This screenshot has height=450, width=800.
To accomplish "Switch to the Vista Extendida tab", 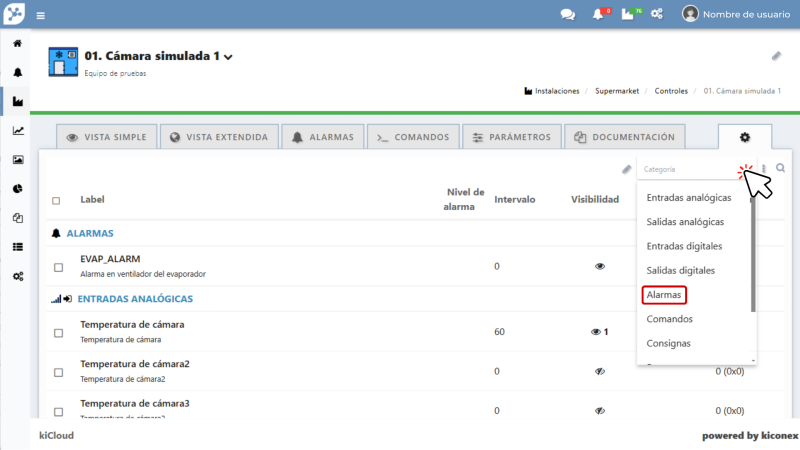I will (217, 137).
